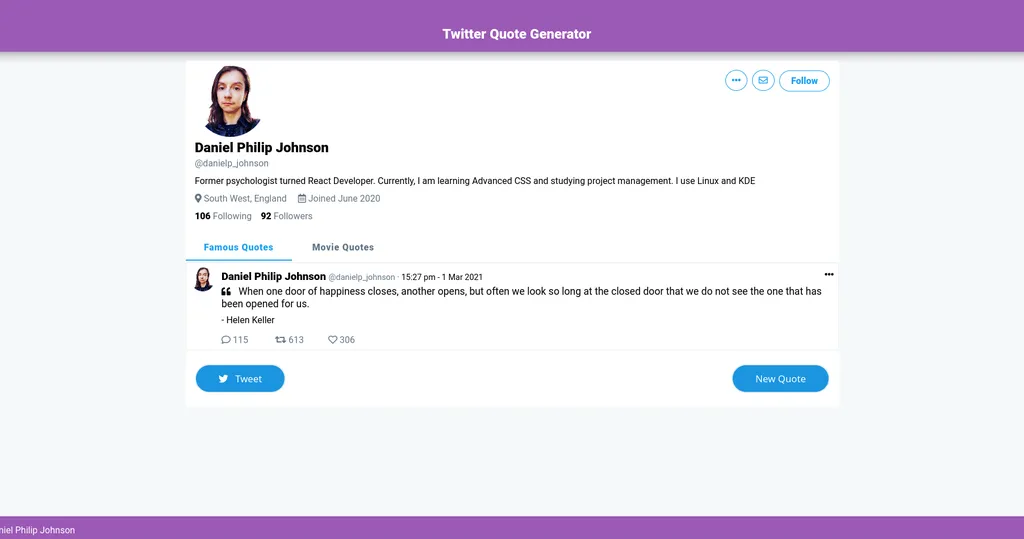The height and width of the screenshot is (539, 1024).
Task: Click the Daniel Philip Johnson tweet author name
Action: 273,276
